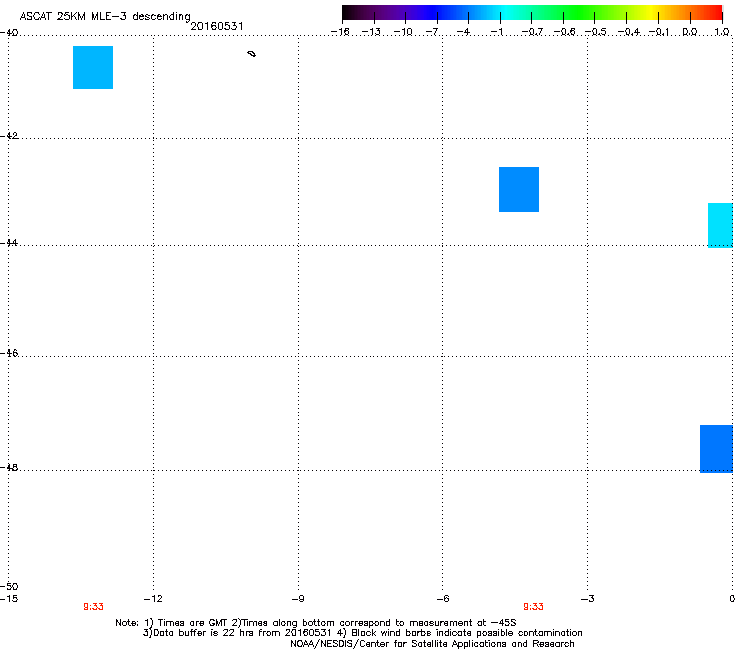Select the 1.0 label at color bar end
The image size is (740, 650).
point(722,32)
